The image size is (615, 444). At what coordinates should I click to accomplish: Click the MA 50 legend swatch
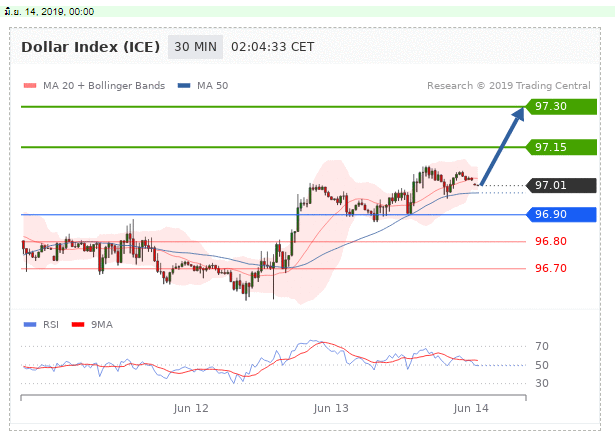click(x=184, y=86)
